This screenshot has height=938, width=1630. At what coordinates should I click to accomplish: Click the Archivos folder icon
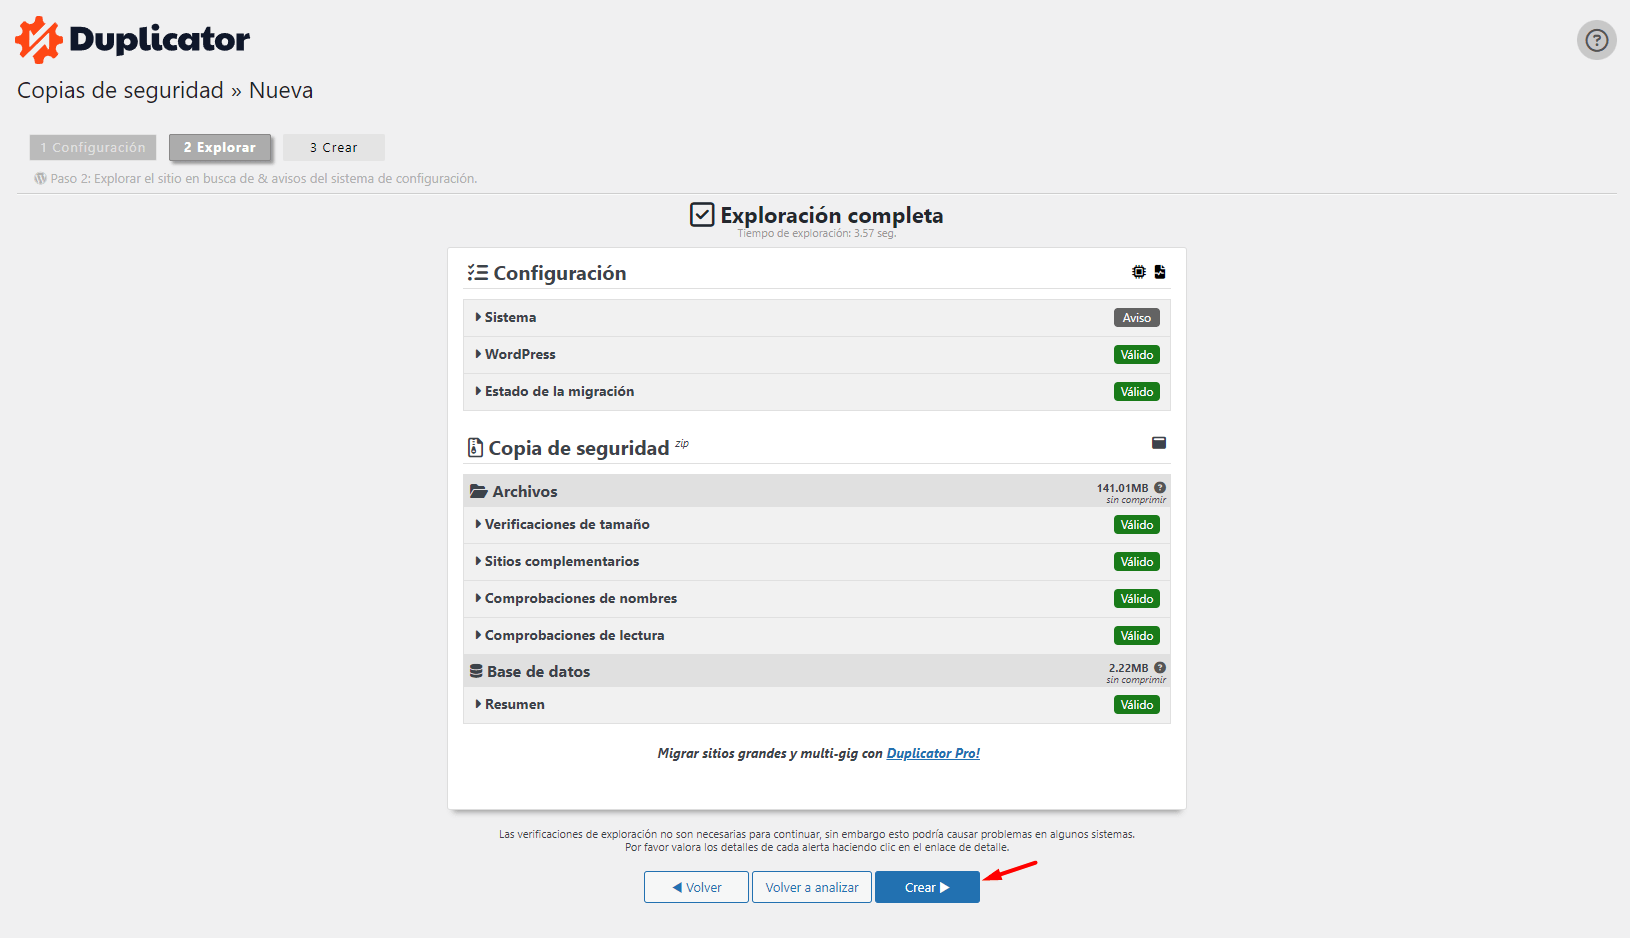[478, 491]
